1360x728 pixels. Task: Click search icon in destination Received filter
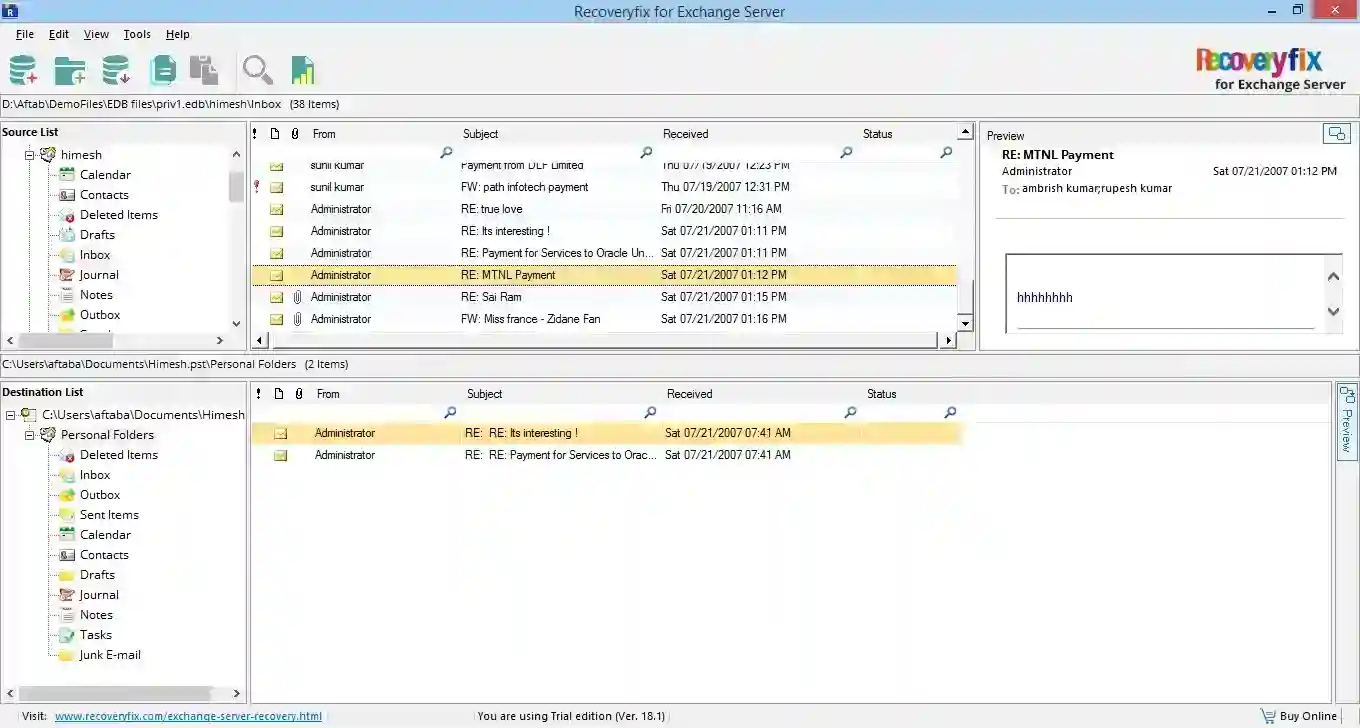coord(850,412)
